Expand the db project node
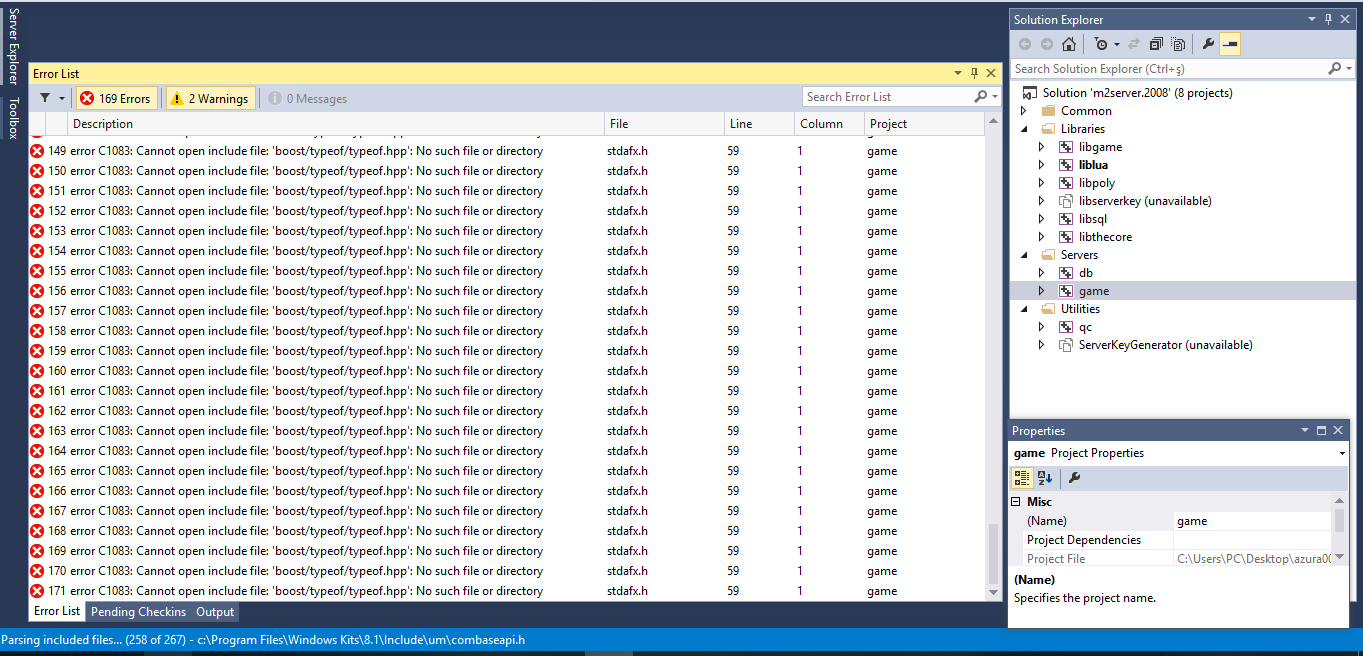Screen dimensions: 1363x656 click(1042, 273)
